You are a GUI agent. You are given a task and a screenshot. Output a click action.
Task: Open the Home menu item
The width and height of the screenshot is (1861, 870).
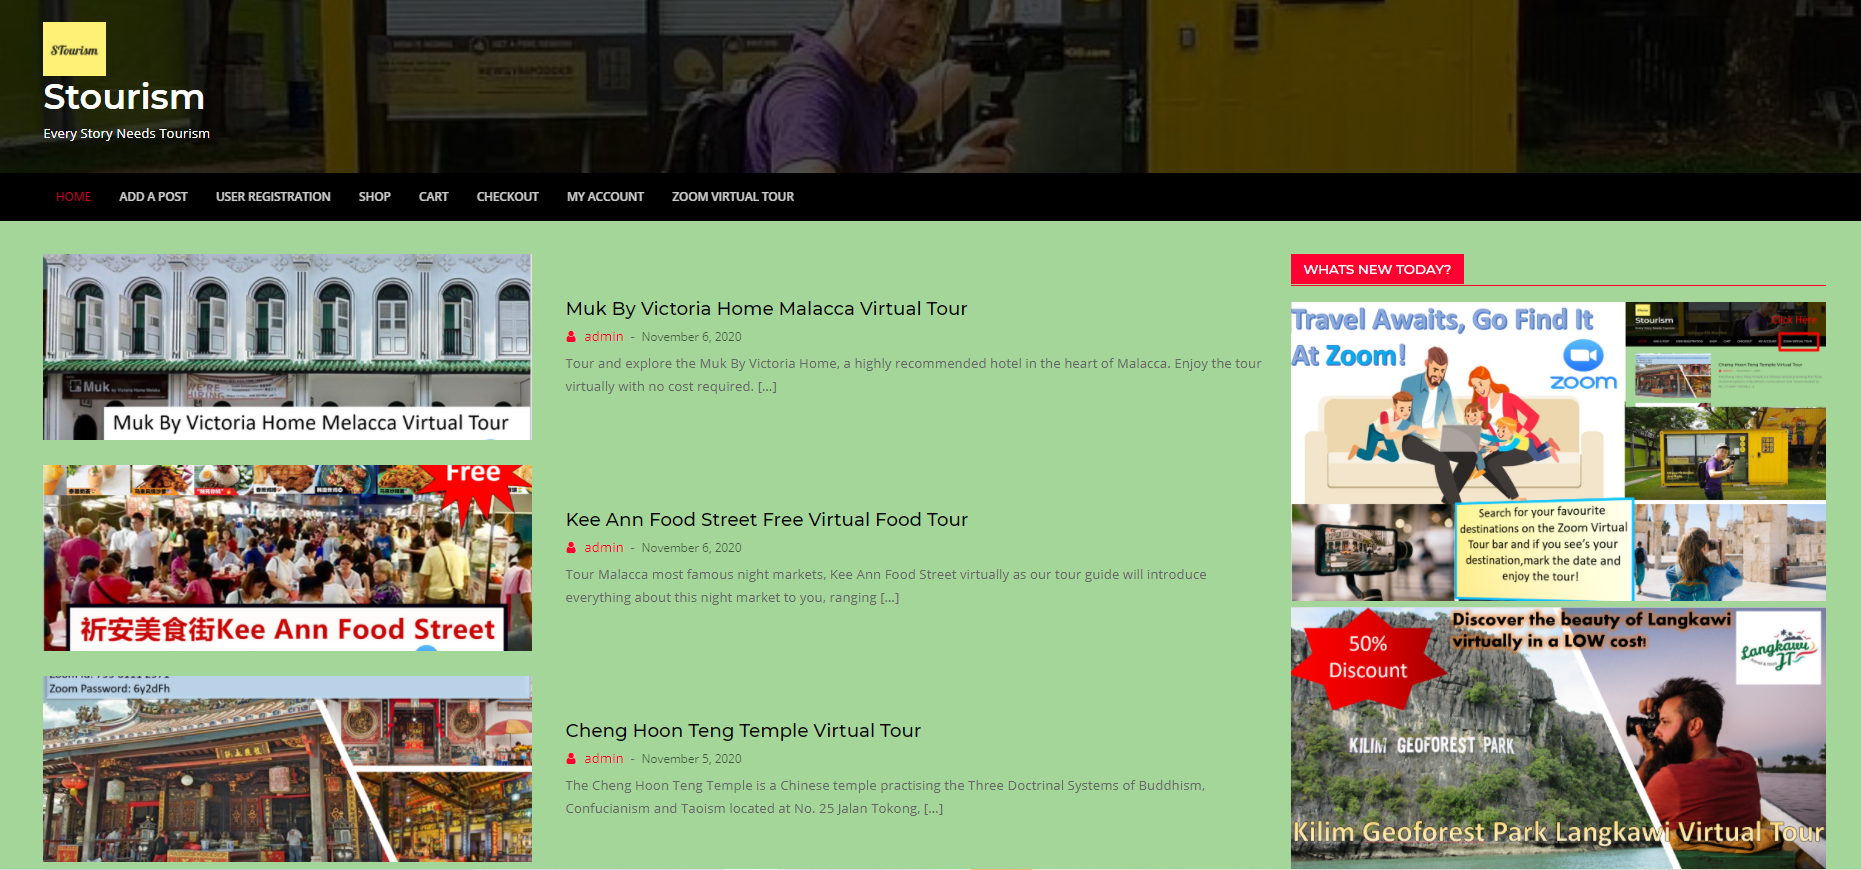(73, 197)
